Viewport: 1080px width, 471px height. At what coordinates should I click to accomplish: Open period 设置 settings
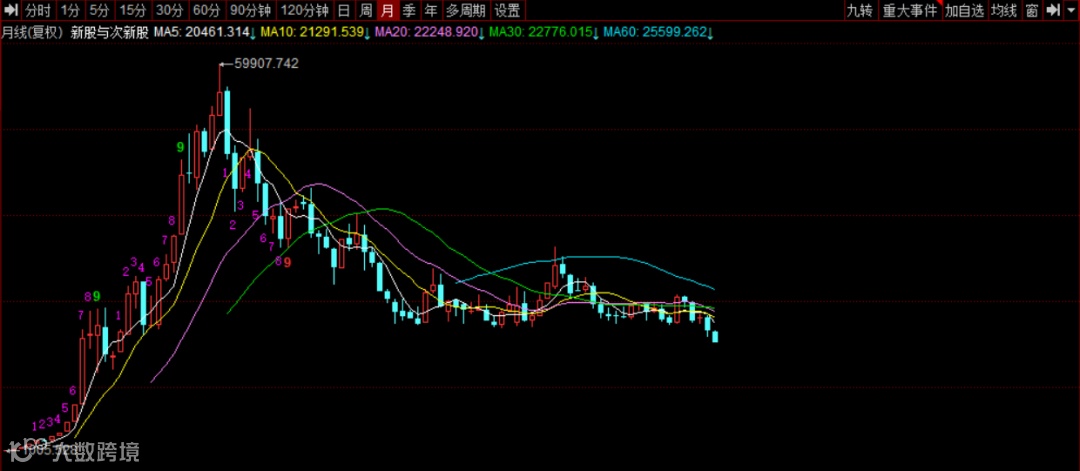coord(508,10)
